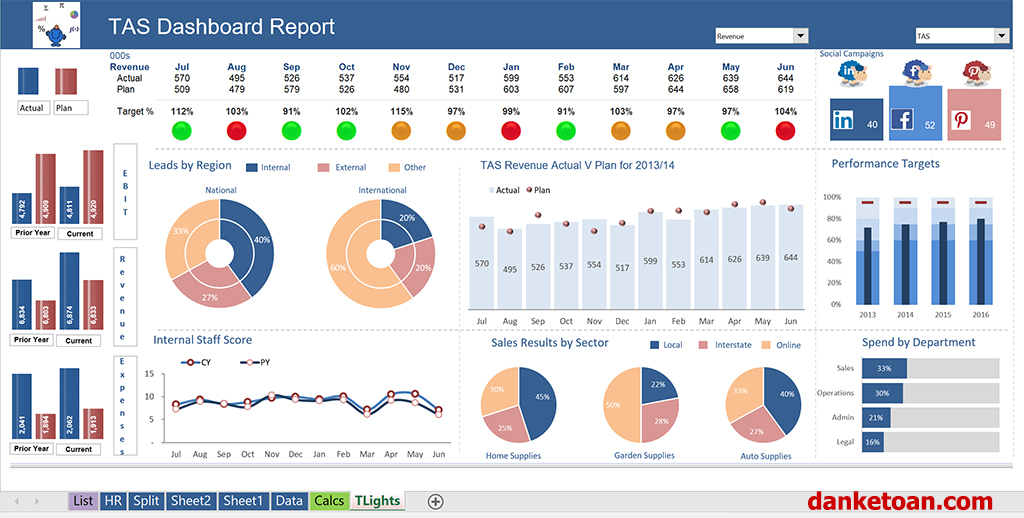Screen dimensions: 1024x518
Task: Click the red traffic light under Aug
Action: pyautogui.click(x=237, y=131)
